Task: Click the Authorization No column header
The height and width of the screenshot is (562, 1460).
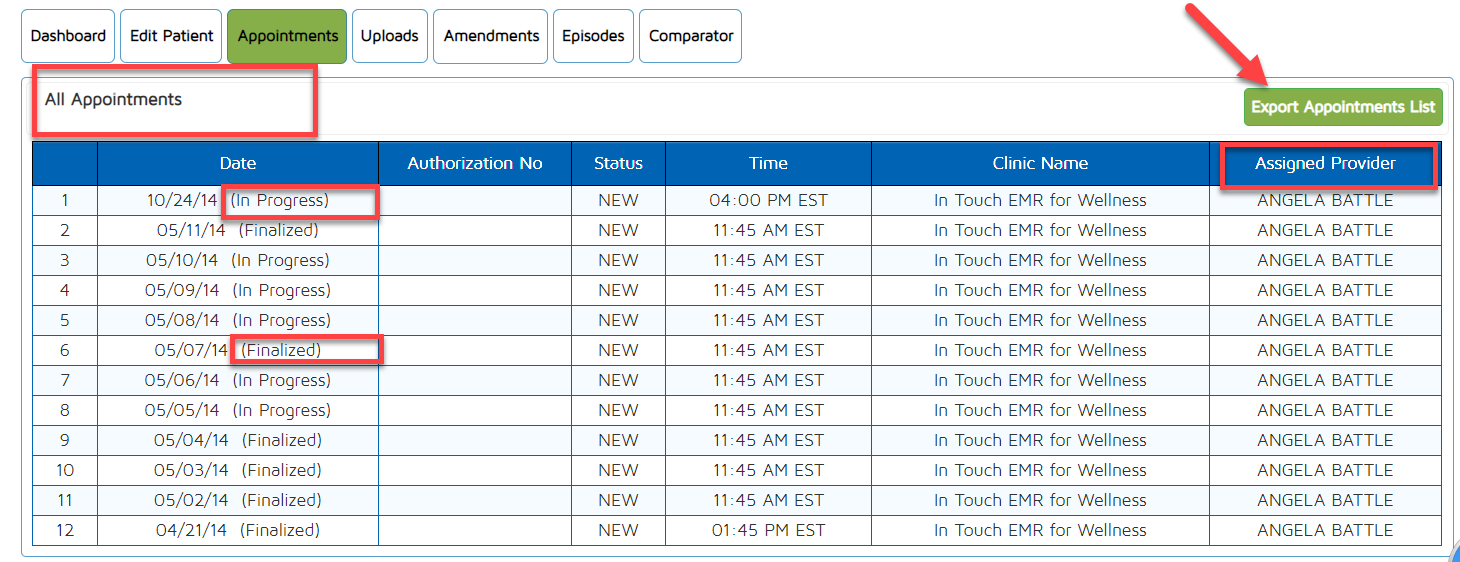Action: 475,163
